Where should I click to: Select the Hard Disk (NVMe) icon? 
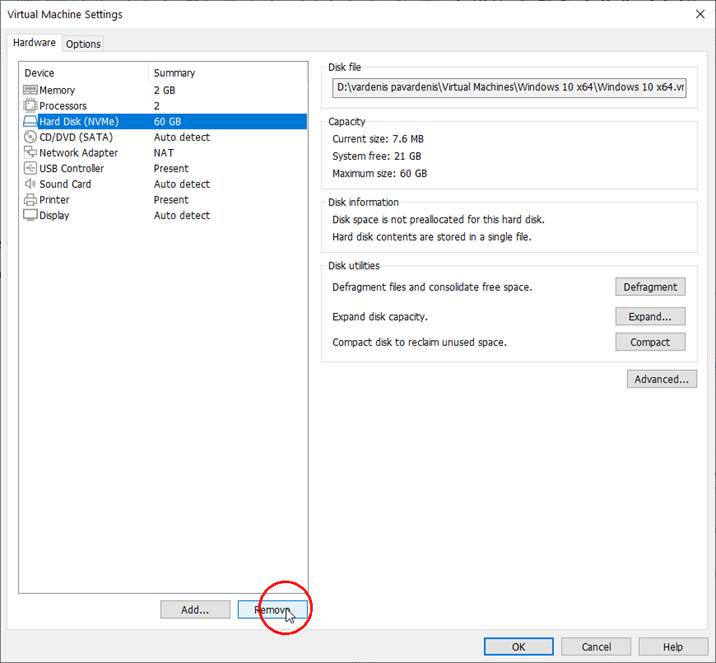[30, 121]
